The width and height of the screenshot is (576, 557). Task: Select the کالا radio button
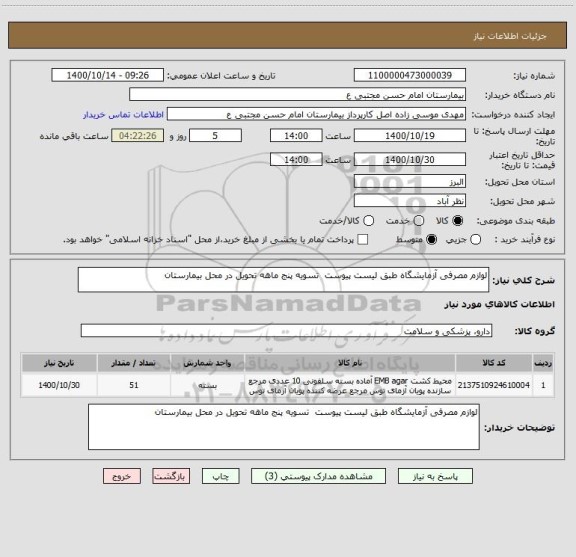[458, 221]
